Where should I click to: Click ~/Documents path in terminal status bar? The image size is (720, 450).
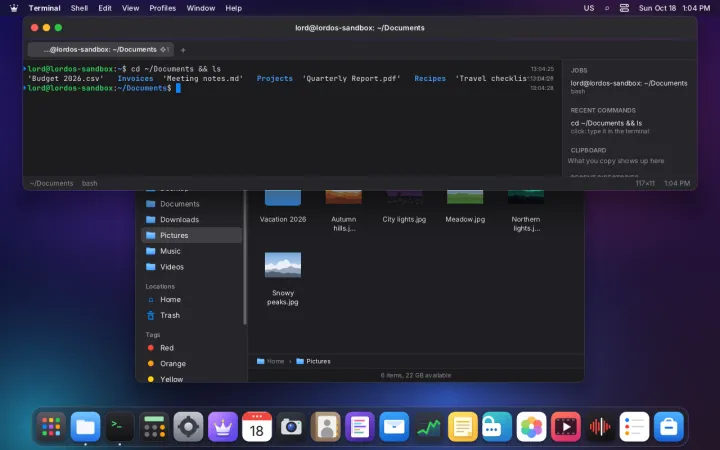click(x=51, y=183)
